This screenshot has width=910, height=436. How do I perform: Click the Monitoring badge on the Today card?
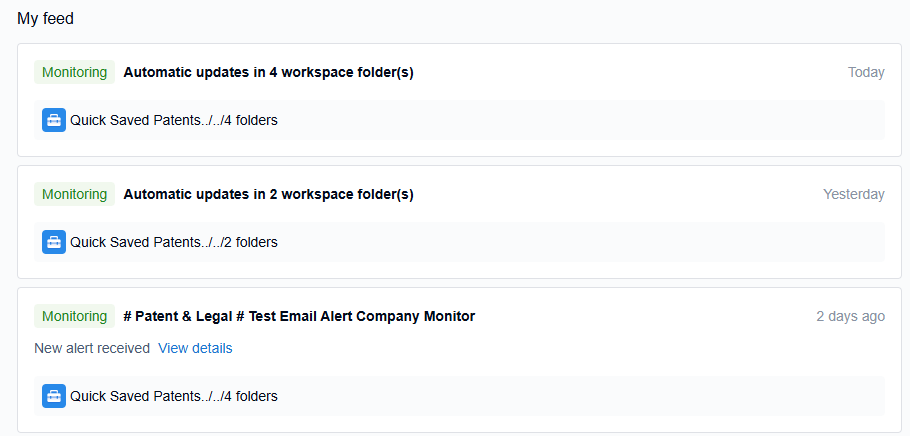coord(74,72)
